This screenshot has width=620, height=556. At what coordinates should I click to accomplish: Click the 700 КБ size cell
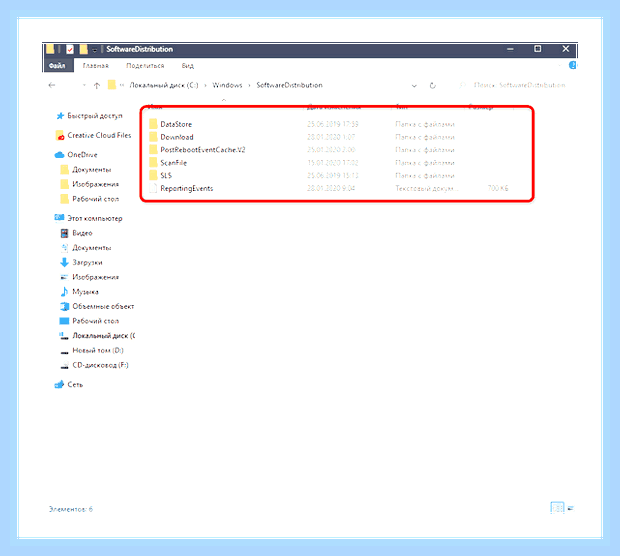[497, 188]
